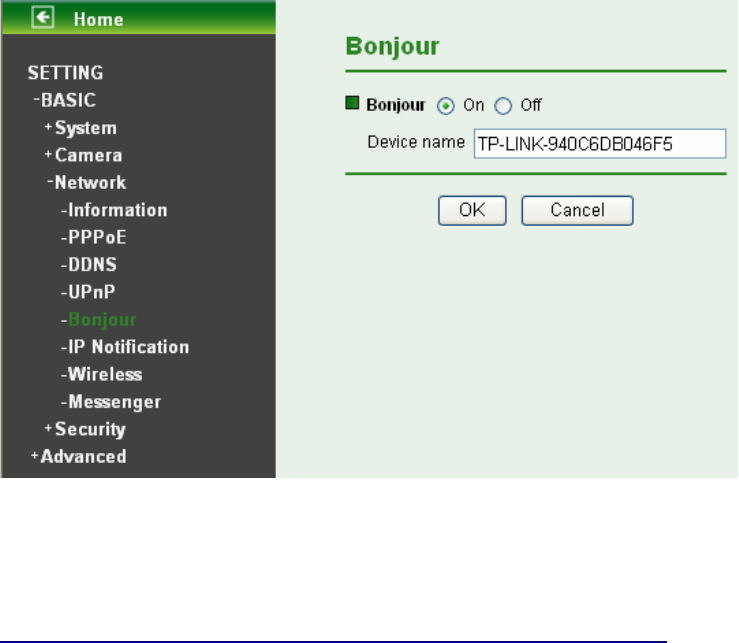This screenshot has height=643, width=739.
Task: Open the Wireless settings page
Action: 101,374
